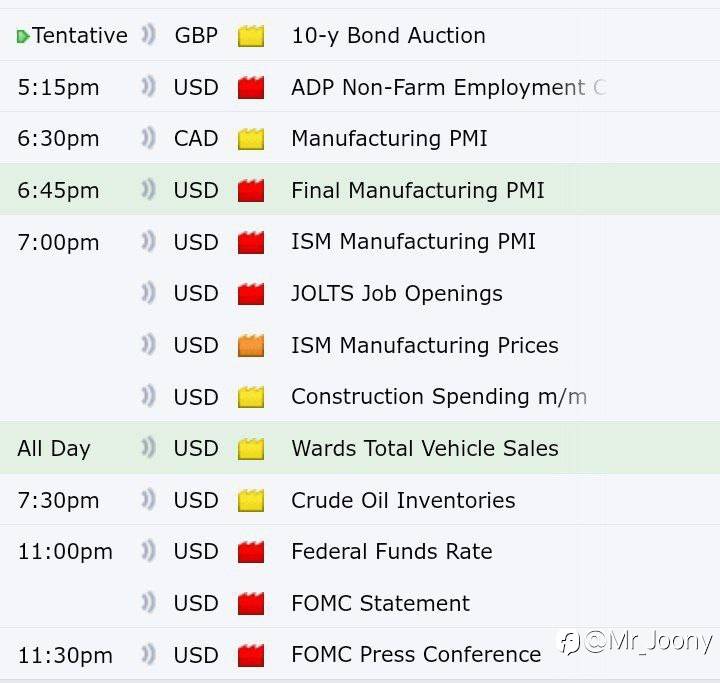Open the FOMC Press Conference event

415,655
